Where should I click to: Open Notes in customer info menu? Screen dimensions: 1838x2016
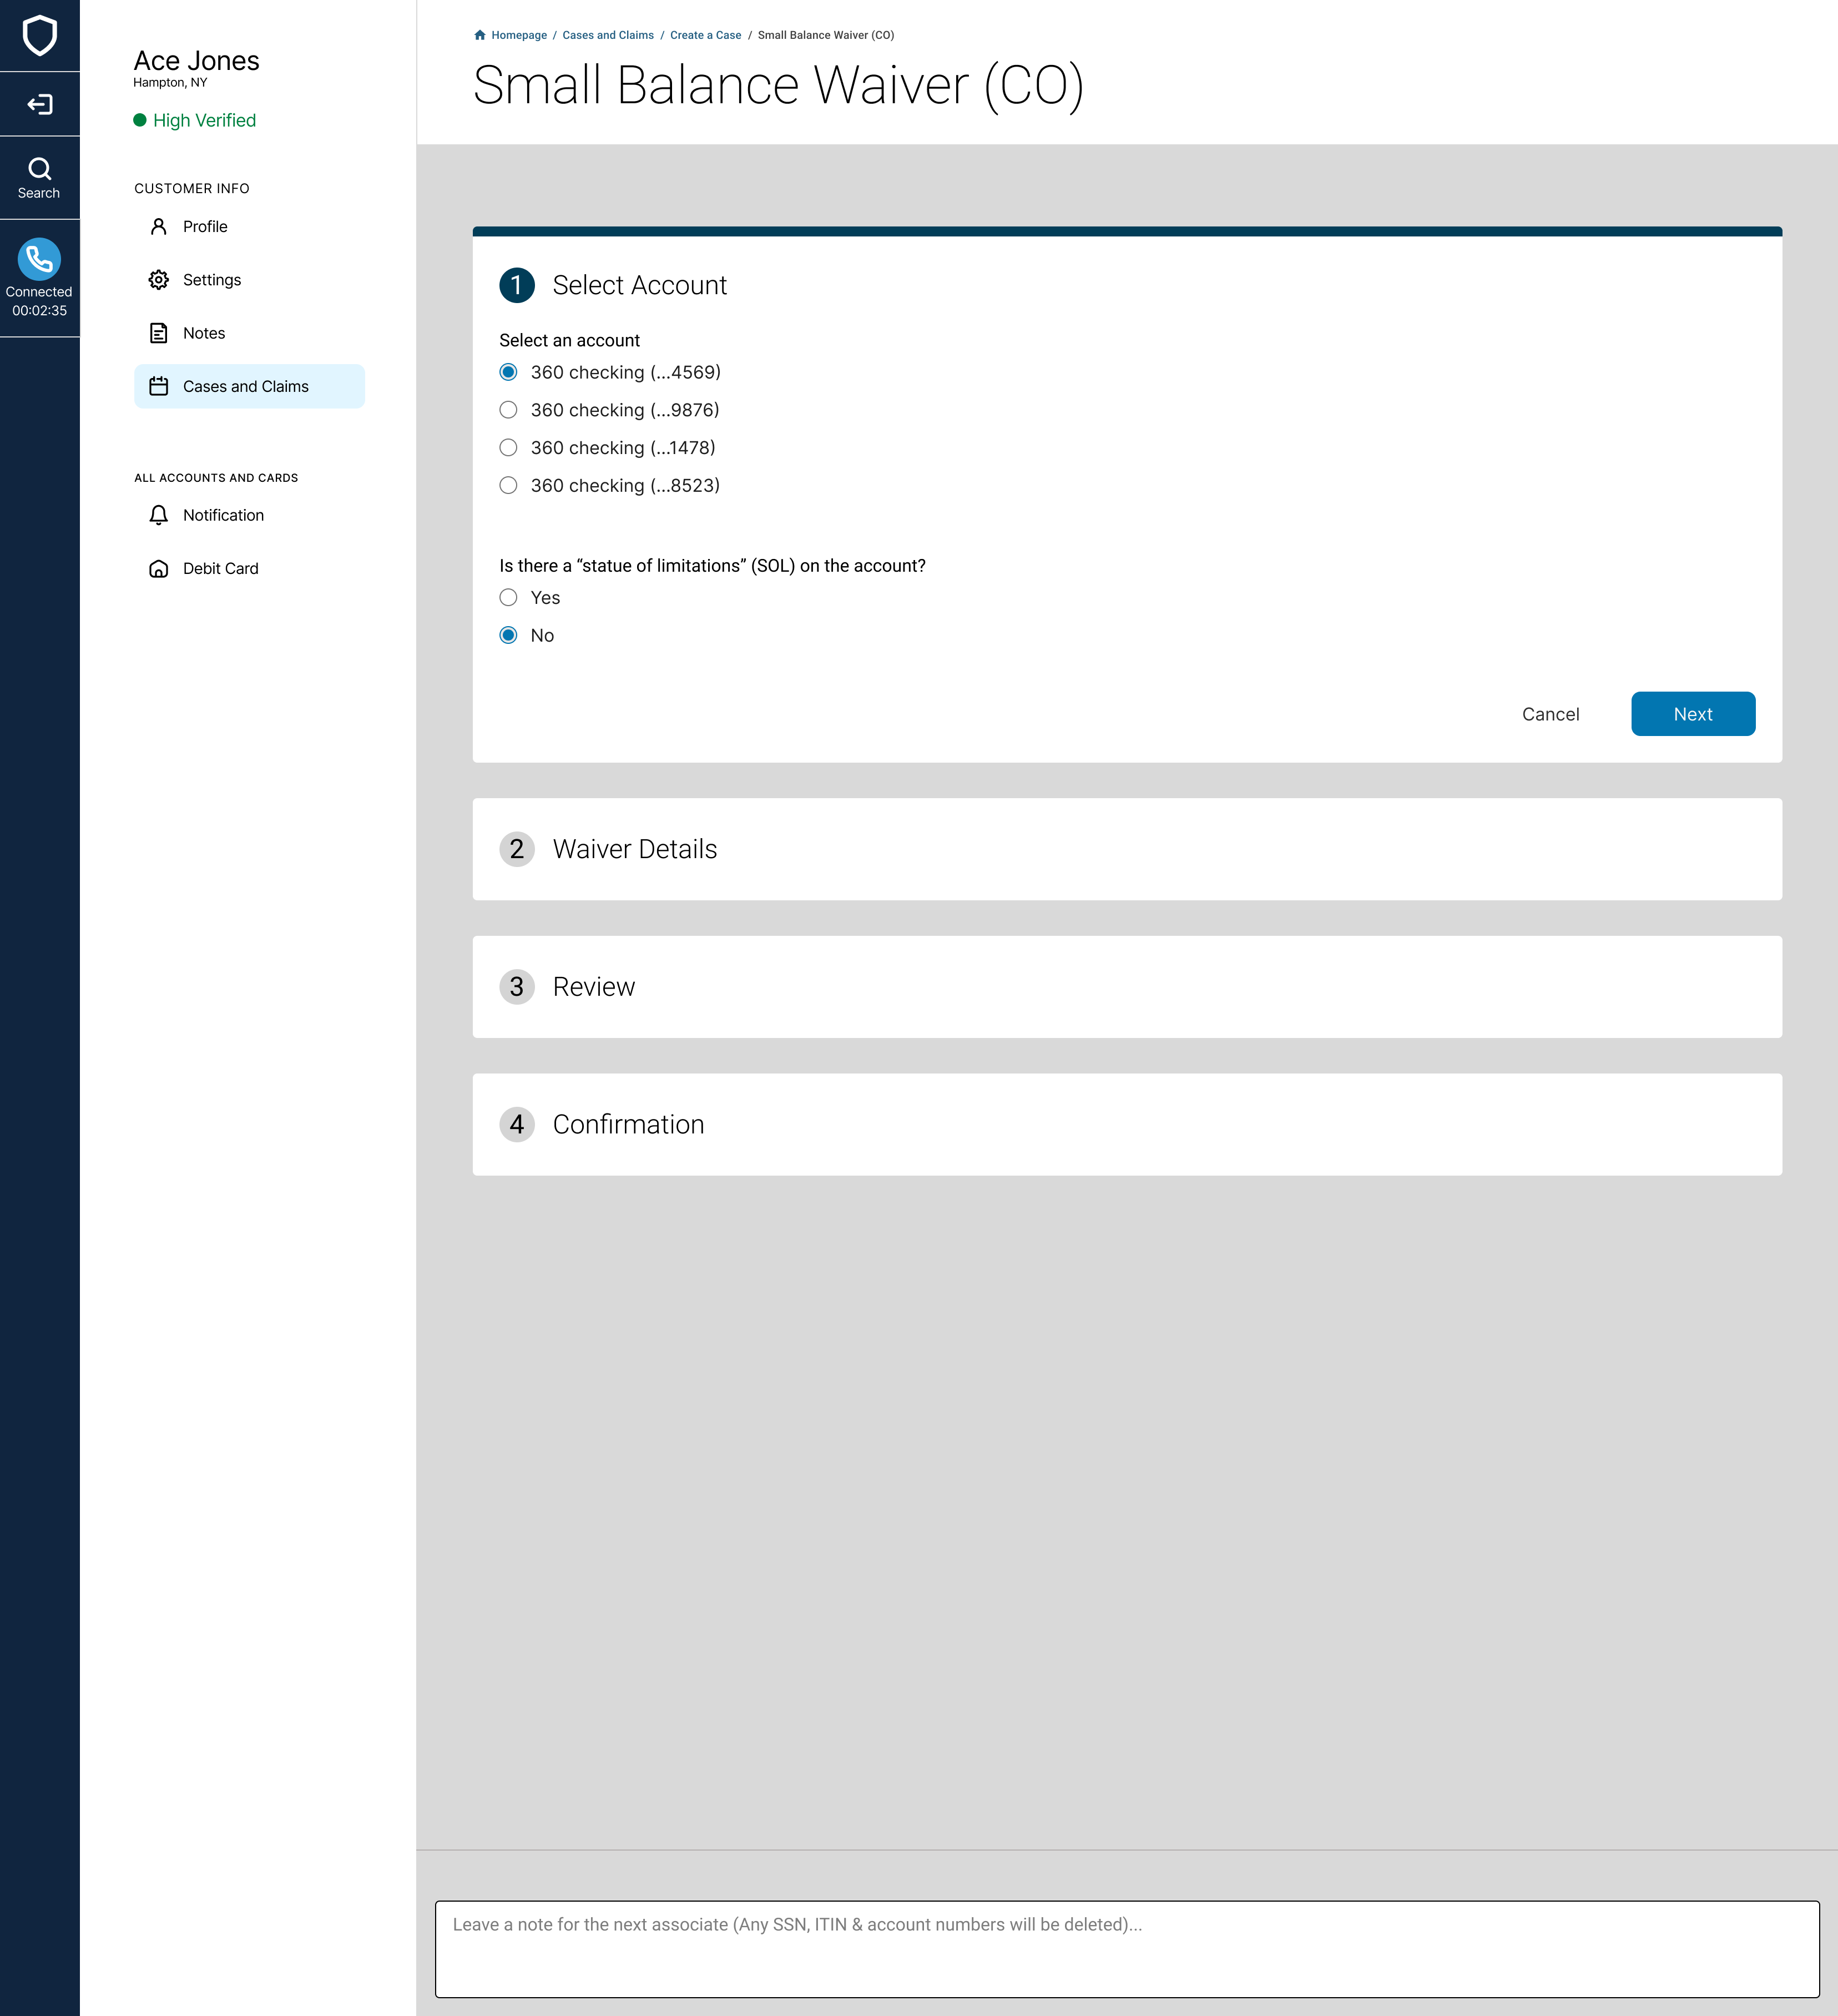(204, 333)
